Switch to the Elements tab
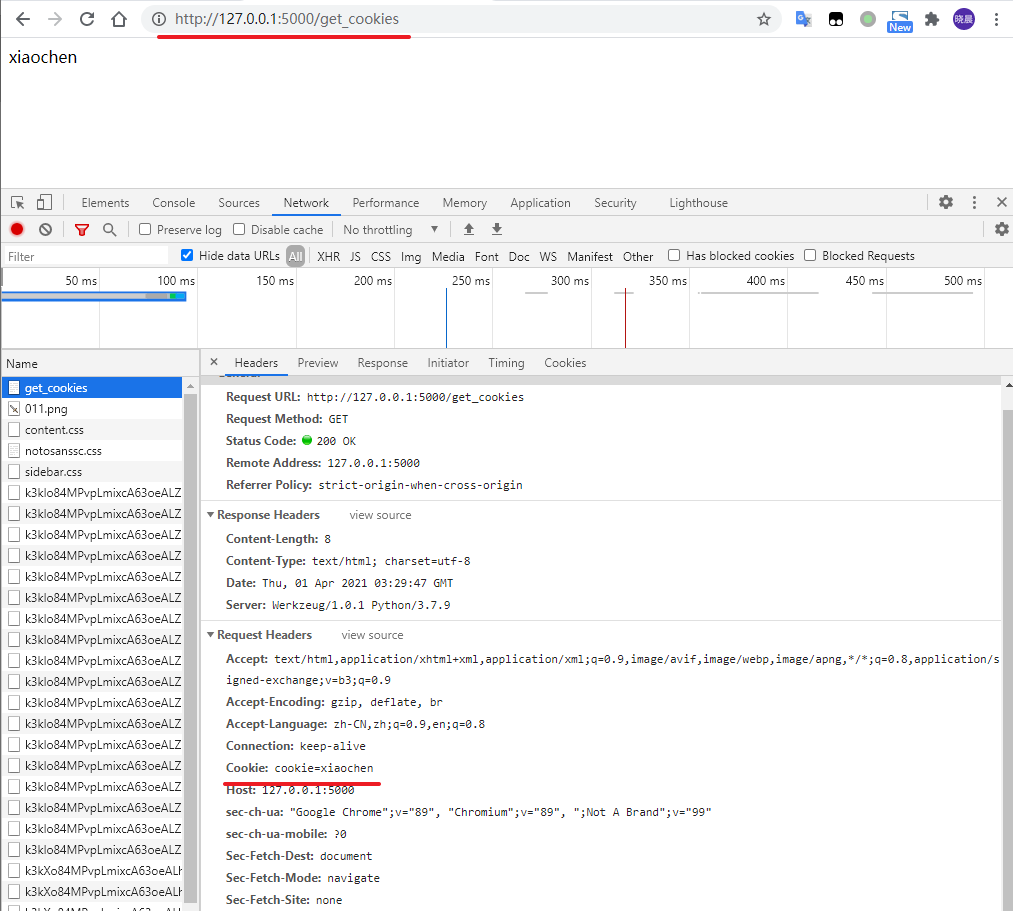1013x911 pixels. (x=105, y=203)
